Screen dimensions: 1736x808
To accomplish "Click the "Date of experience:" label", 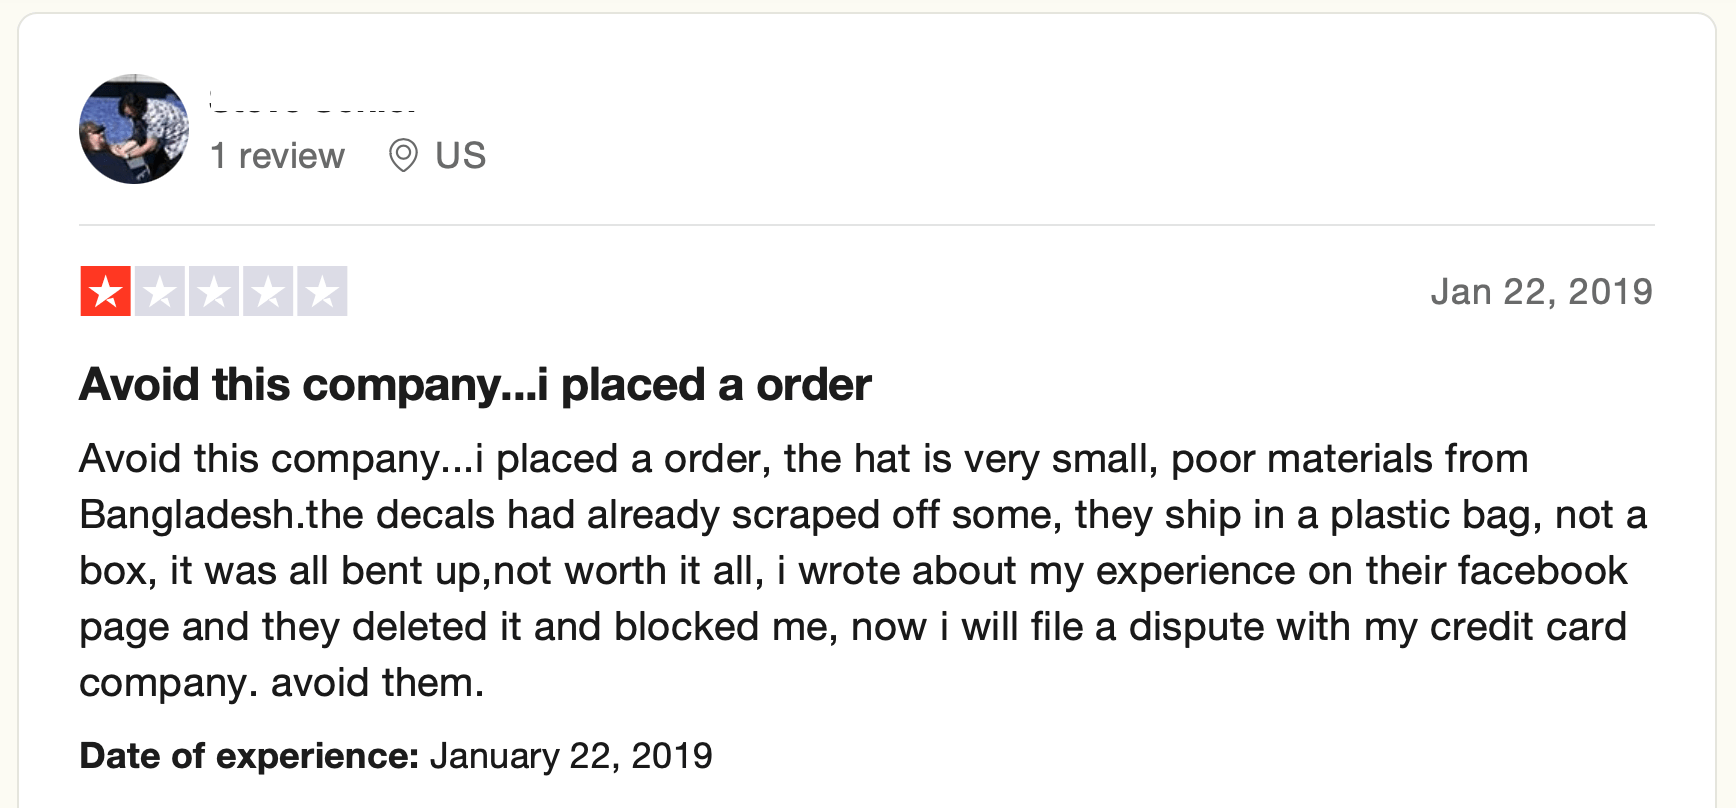I will [x=249, y=756].
